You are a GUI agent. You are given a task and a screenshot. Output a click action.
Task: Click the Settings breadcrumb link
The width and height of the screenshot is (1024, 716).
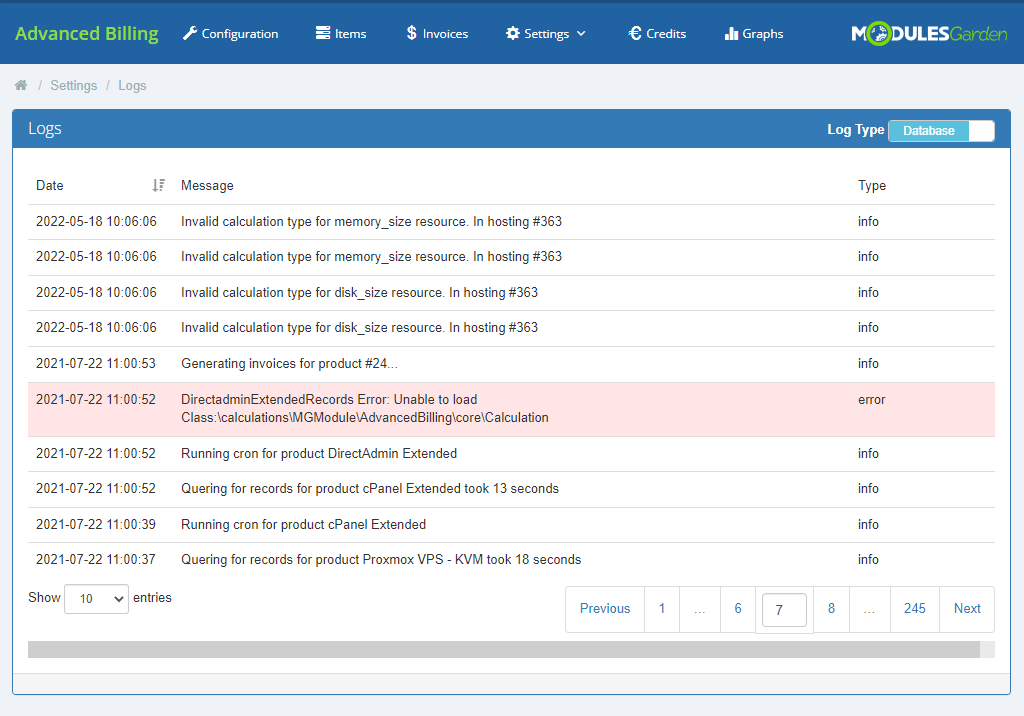[x=74, y=86]
